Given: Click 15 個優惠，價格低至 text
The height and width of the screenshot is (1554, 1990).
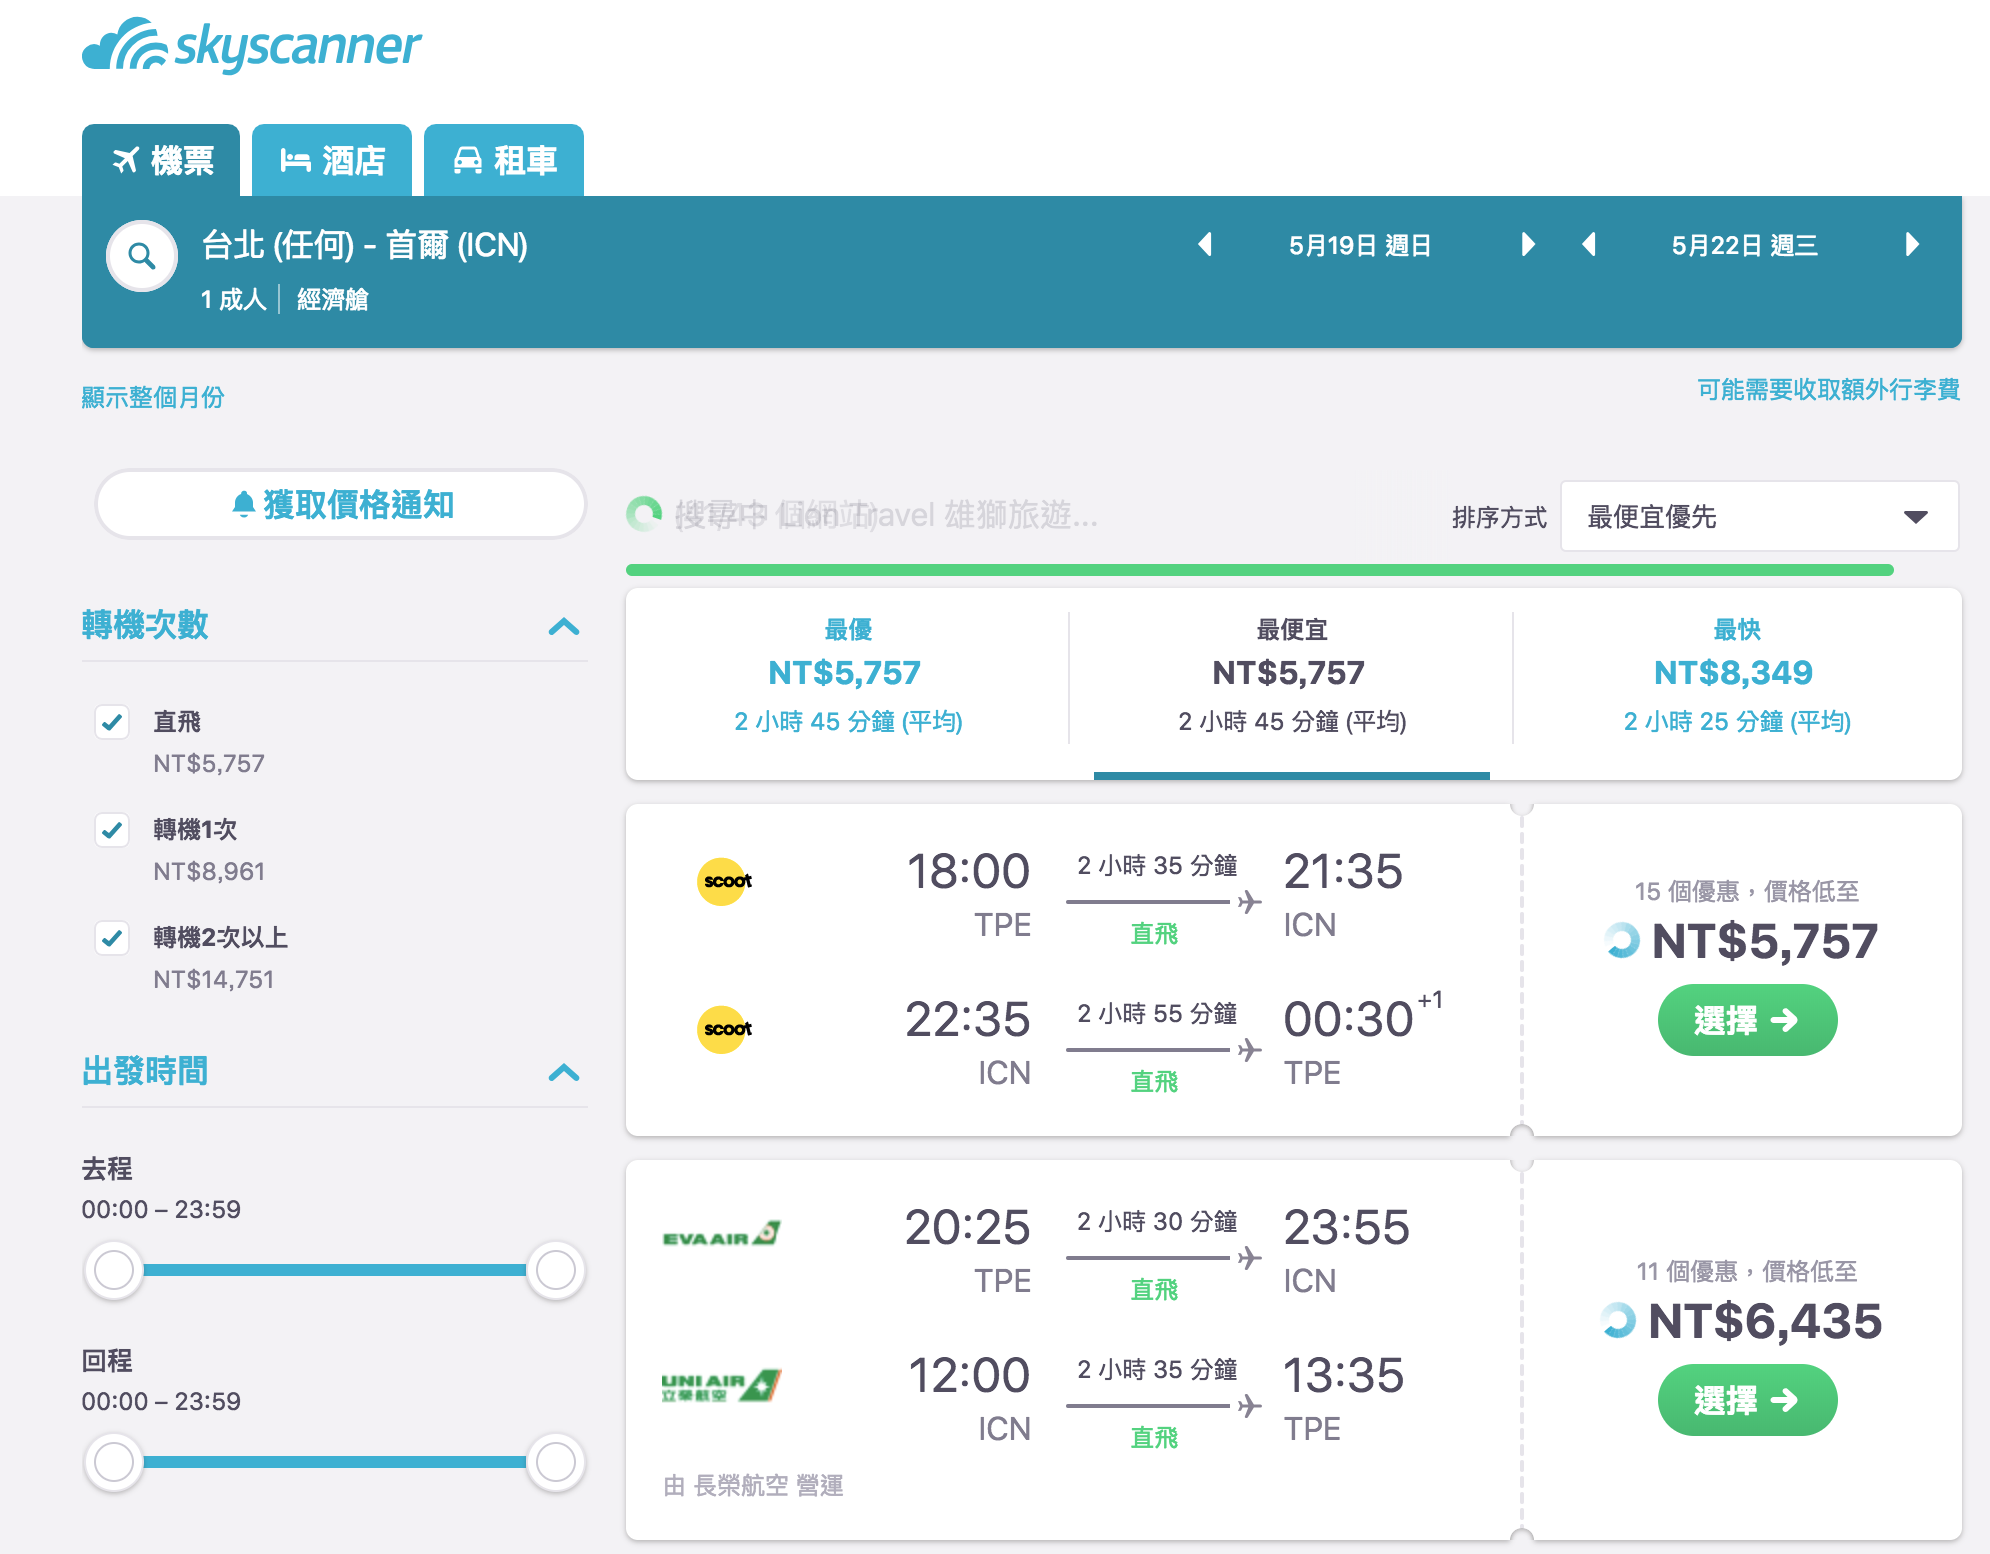Looking at the screenshot, I should coord(1747,891).
